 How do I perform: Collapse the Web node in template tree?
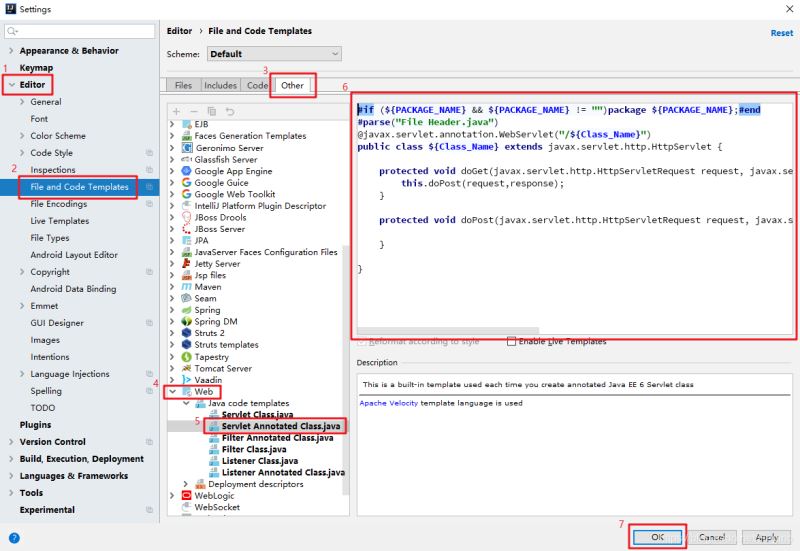point(172,392)
